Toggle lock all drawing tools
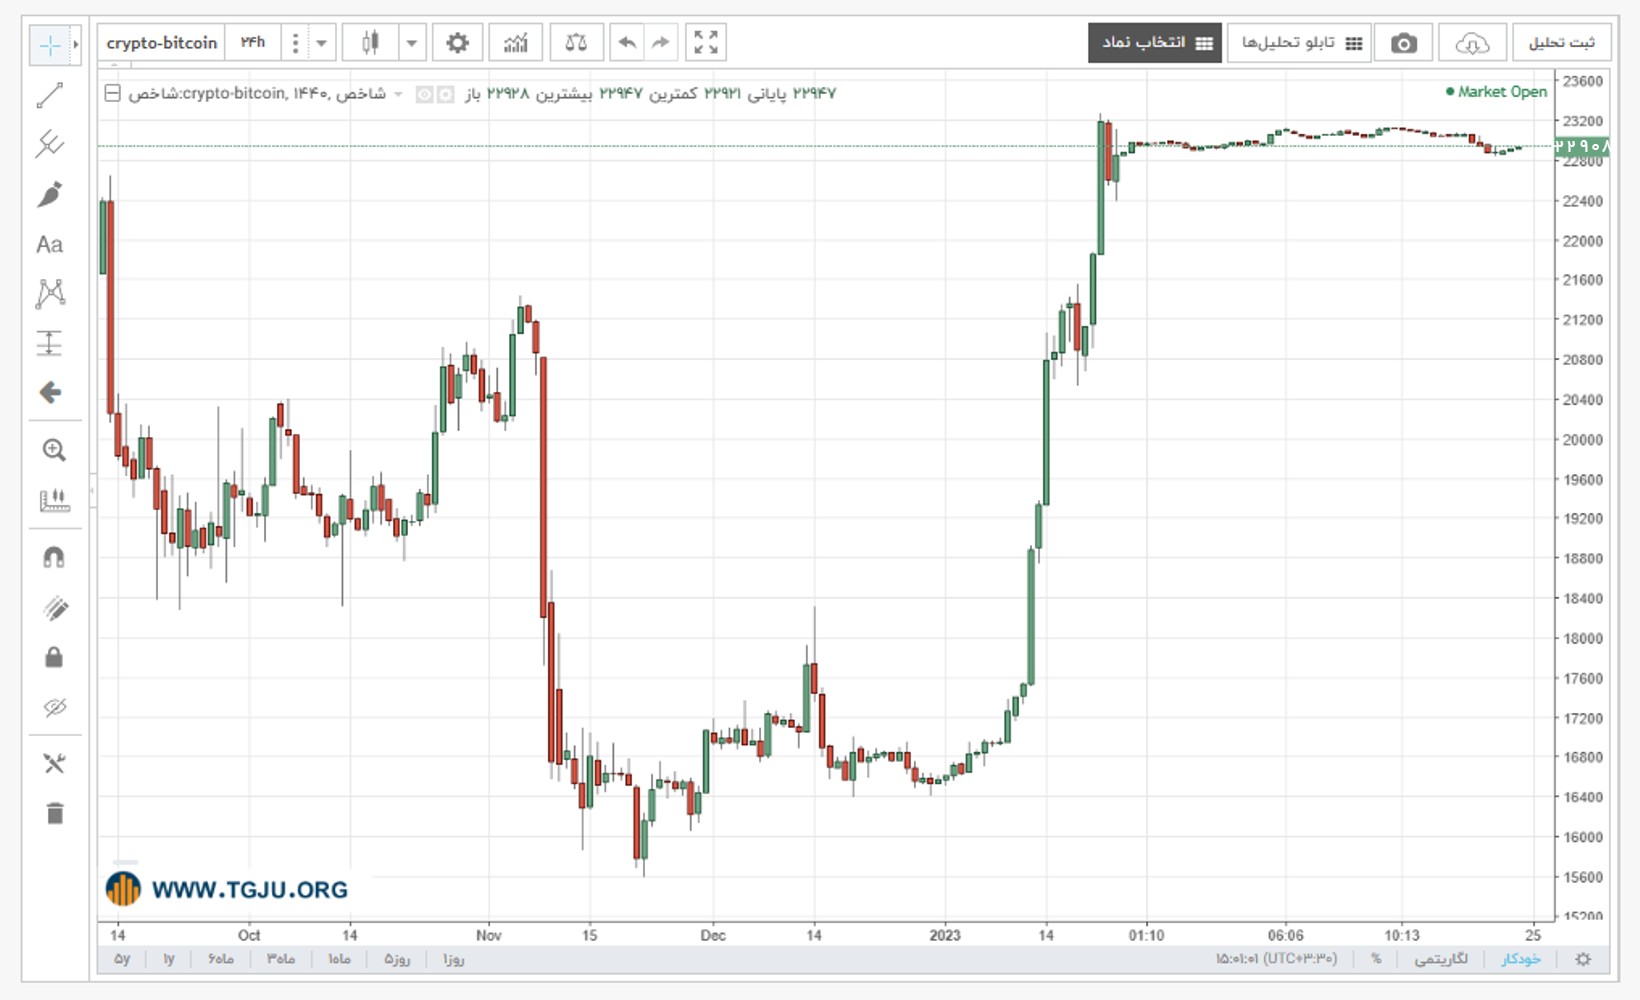1640x1000 pixels. coord(54,657)
